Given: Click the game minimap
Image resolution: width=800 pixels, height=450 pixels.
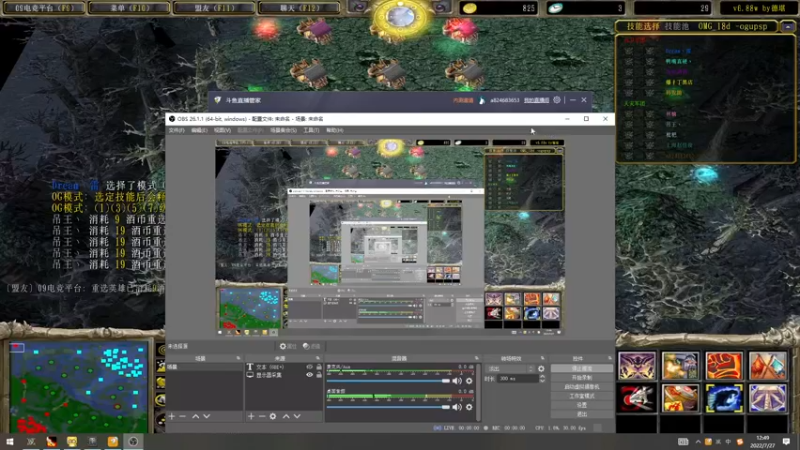Looking at the screenshot, I should tap(79, 387).
